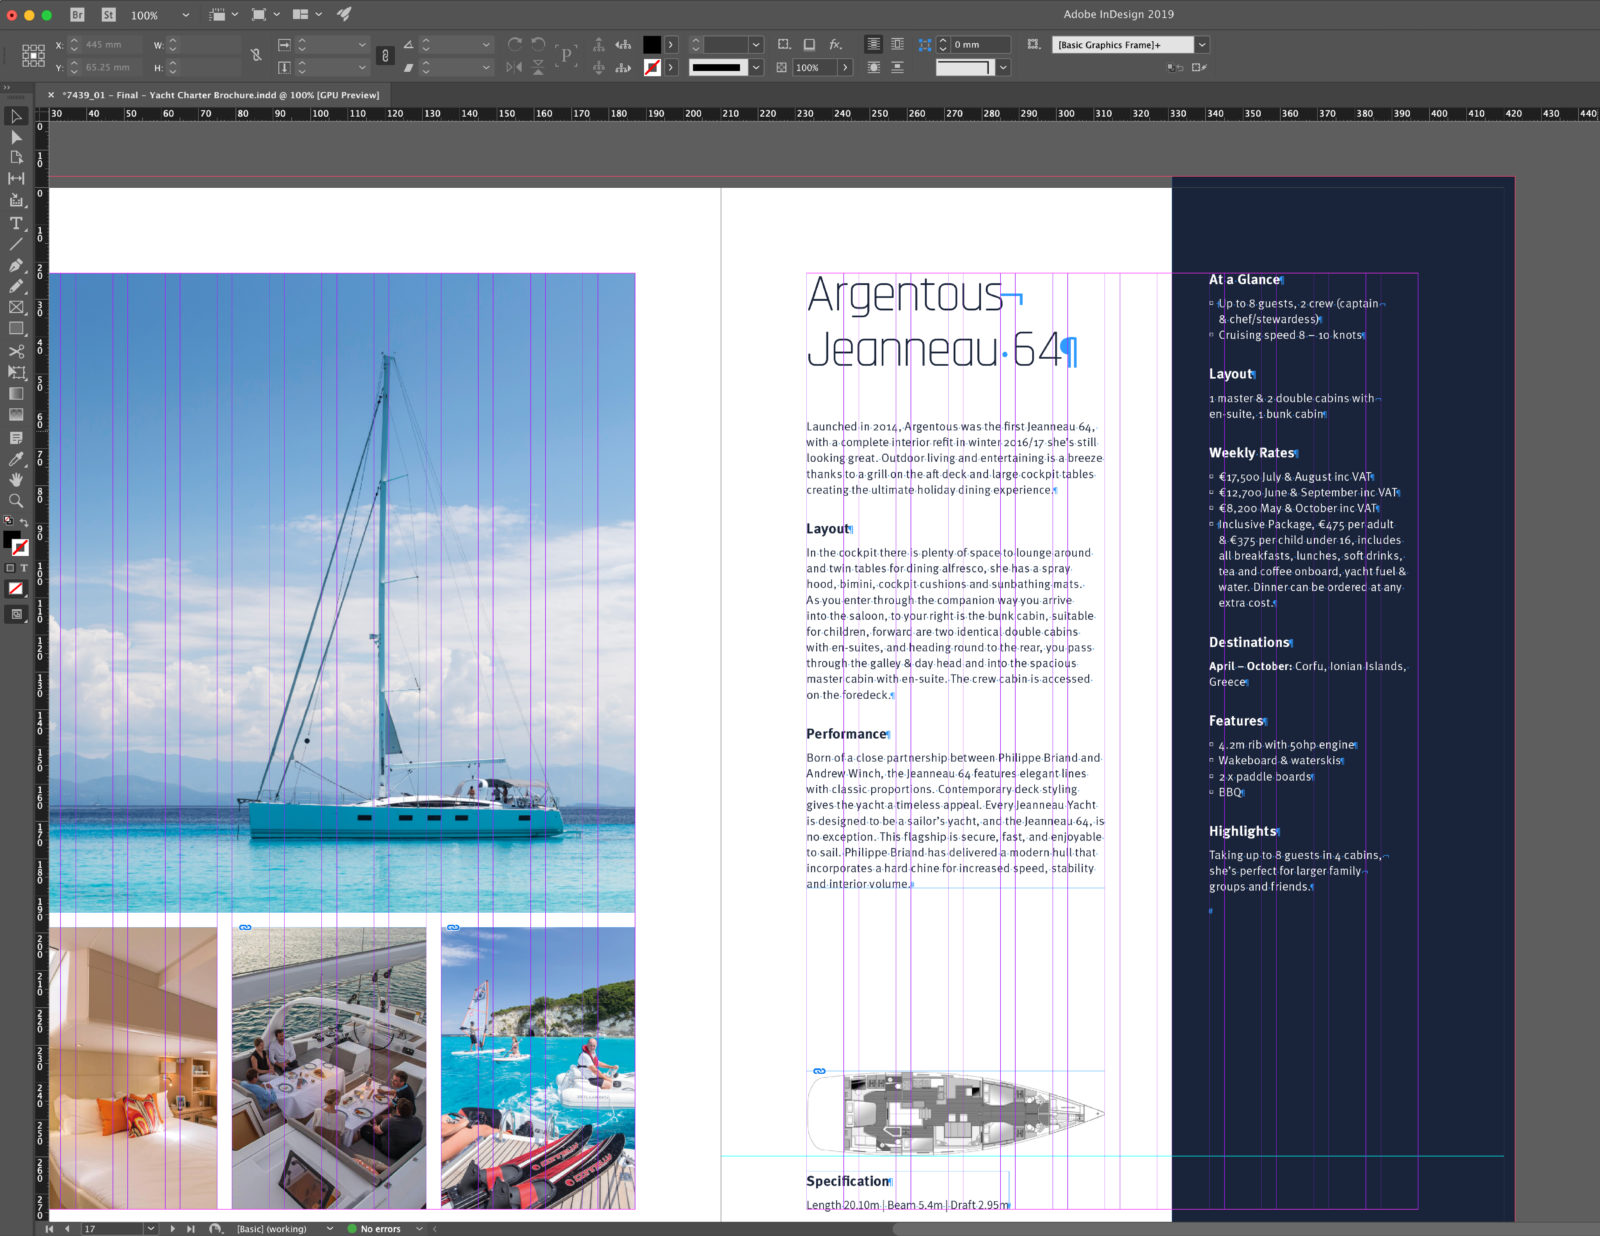Viewport: 1600px width, 1236px height.
Task: Open [Basic] (working) profile menu
Action: coord(330,1228)
